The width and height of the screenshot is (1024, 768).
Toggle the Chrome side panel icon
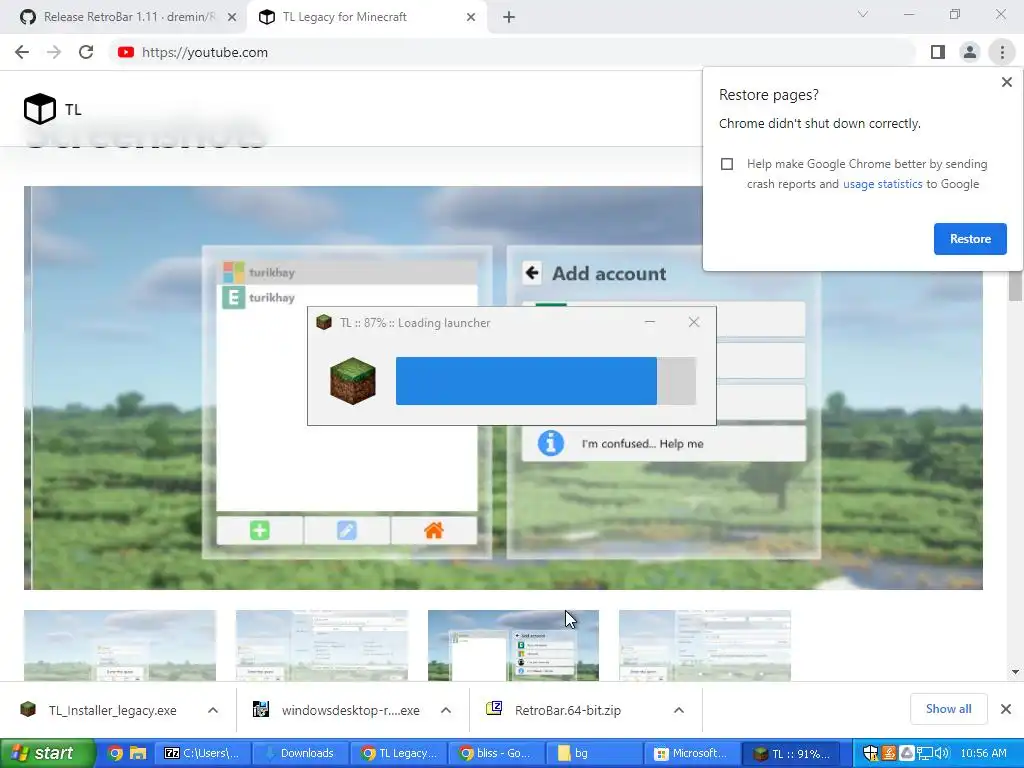[938, 52]
